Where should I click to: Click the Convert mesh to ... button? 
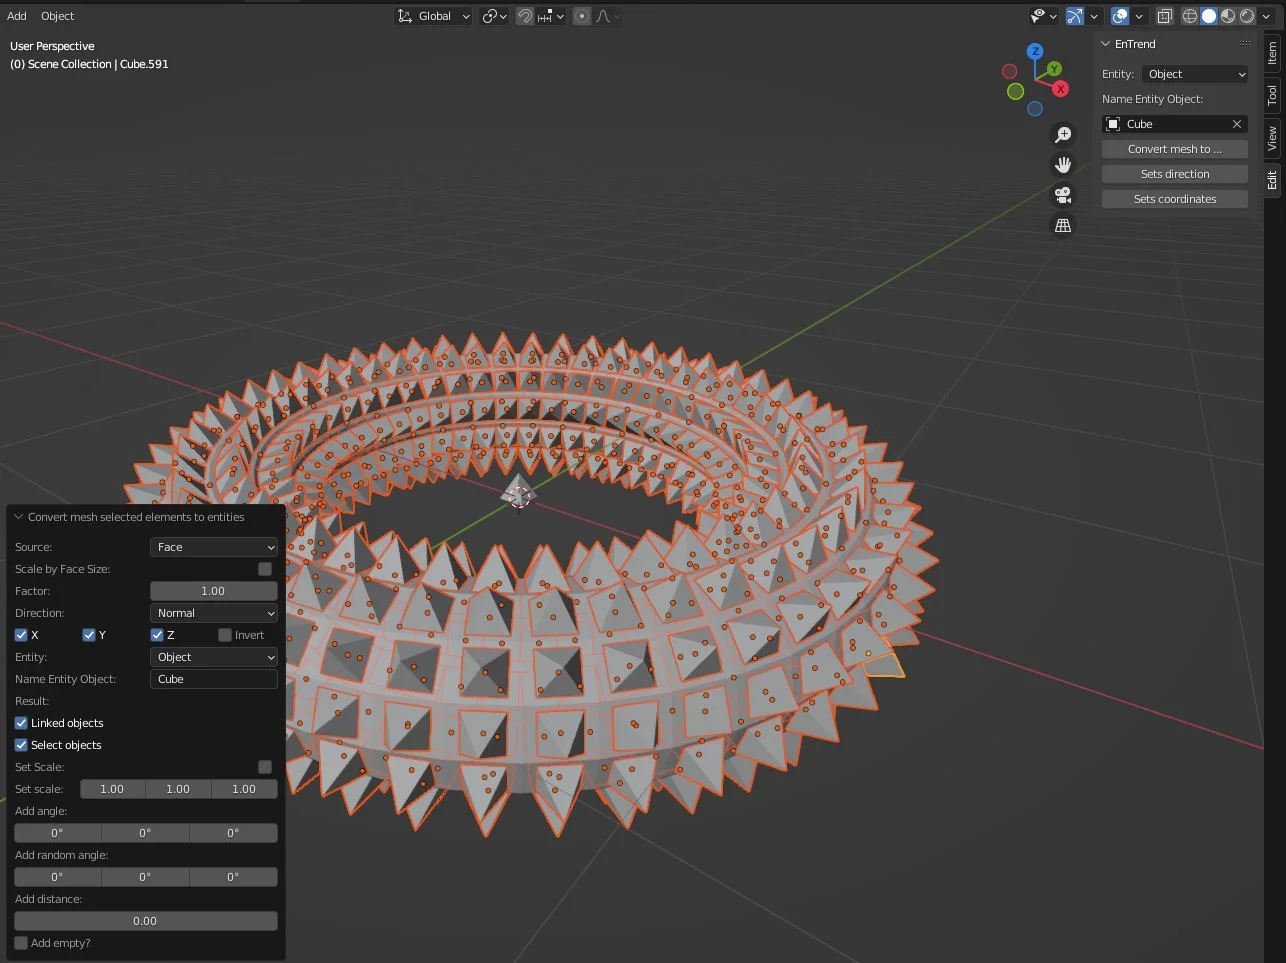(x=1174, y=148)
